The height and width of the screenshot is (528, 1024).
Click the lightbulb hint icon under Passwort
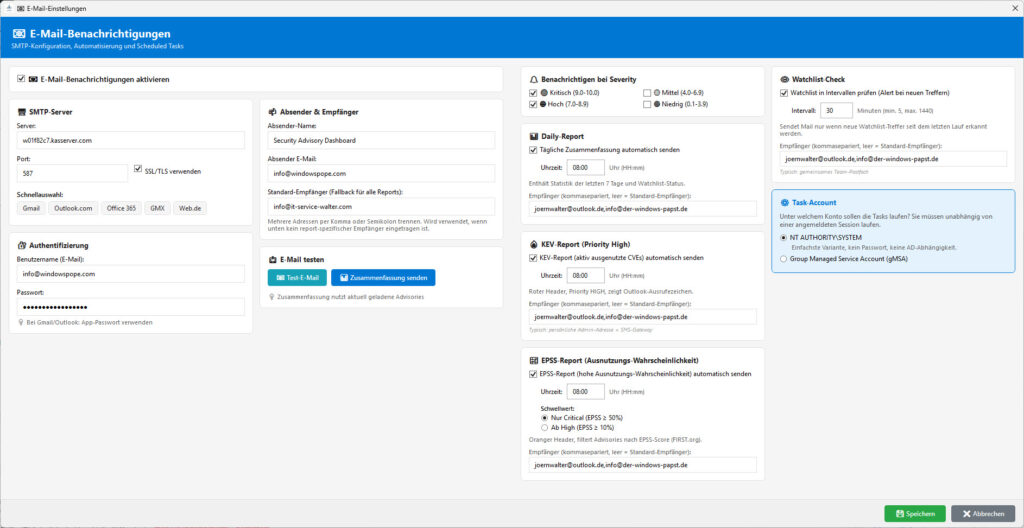tap(21, 322)
